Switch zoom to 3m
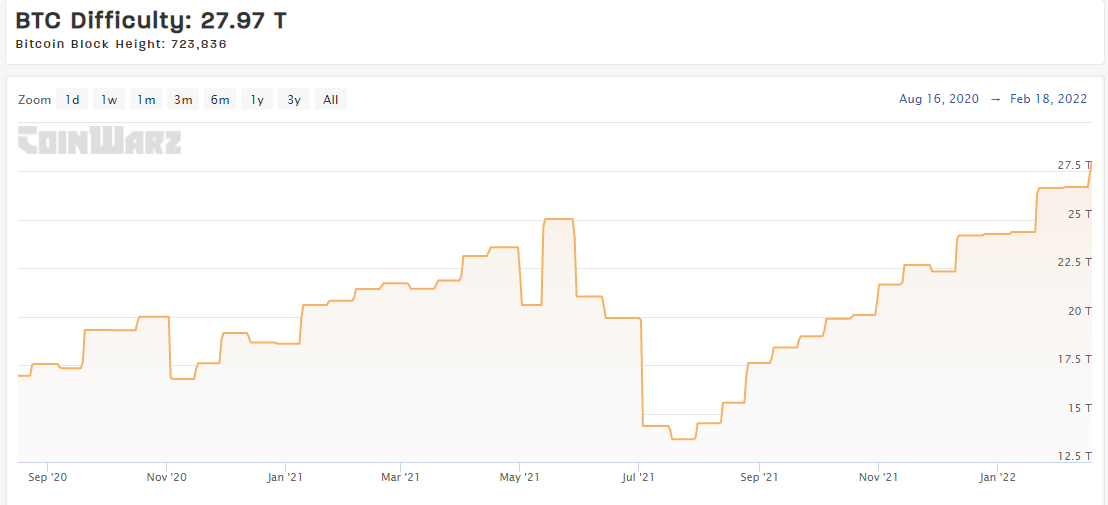Image resolution: width=1108 pixels, height=505 pixels. point(183,99)
